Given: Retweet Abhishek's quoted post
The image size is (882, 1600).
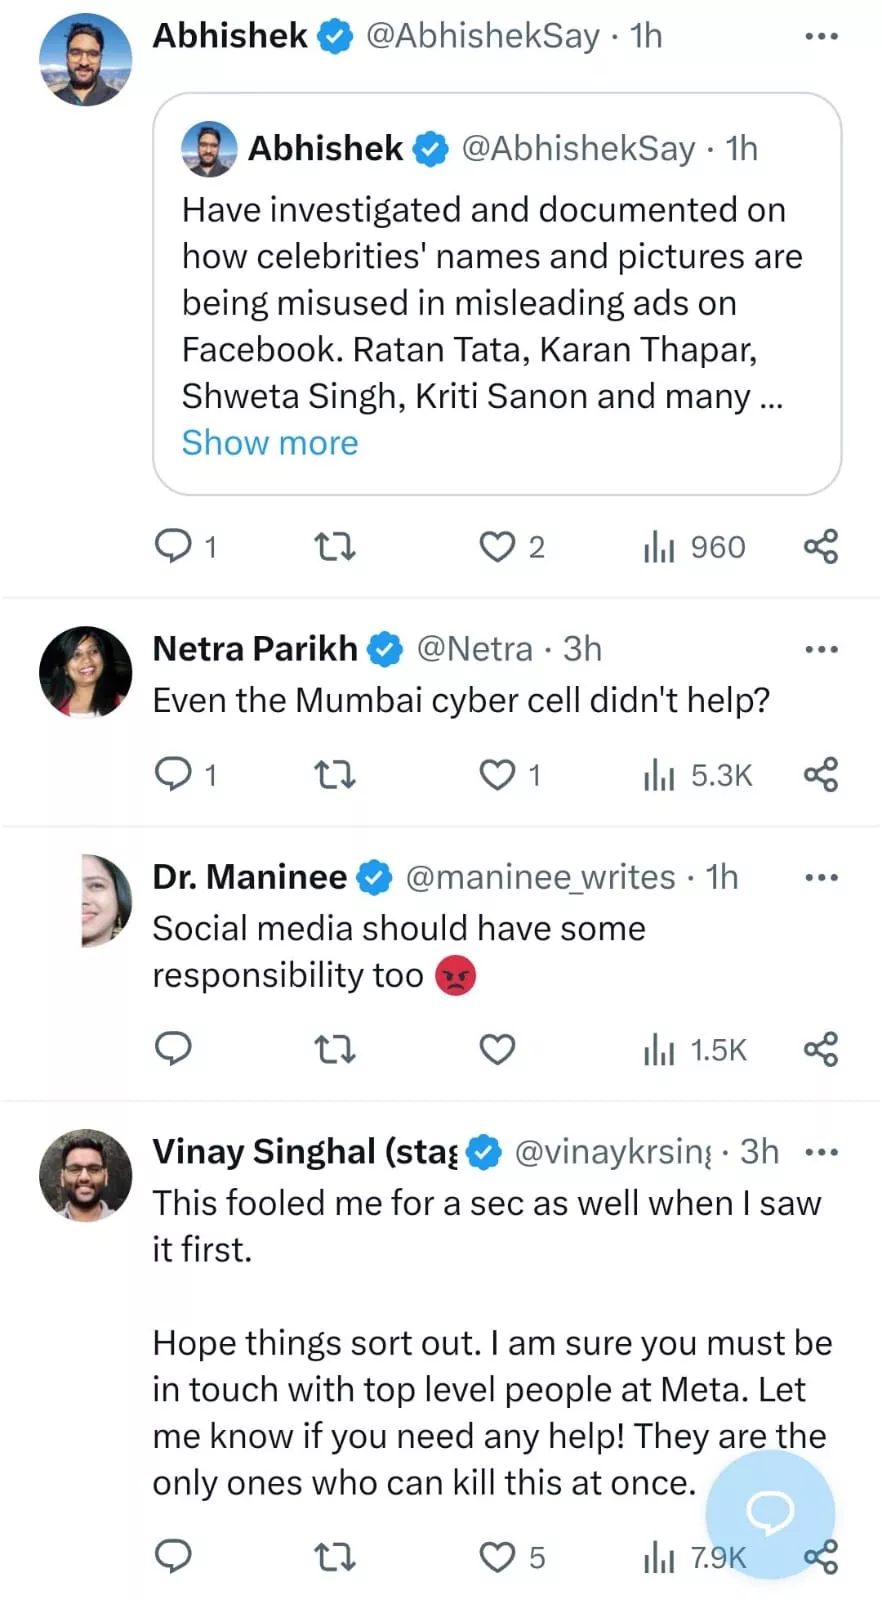Looking at the screenshot, I should [334, 547].
